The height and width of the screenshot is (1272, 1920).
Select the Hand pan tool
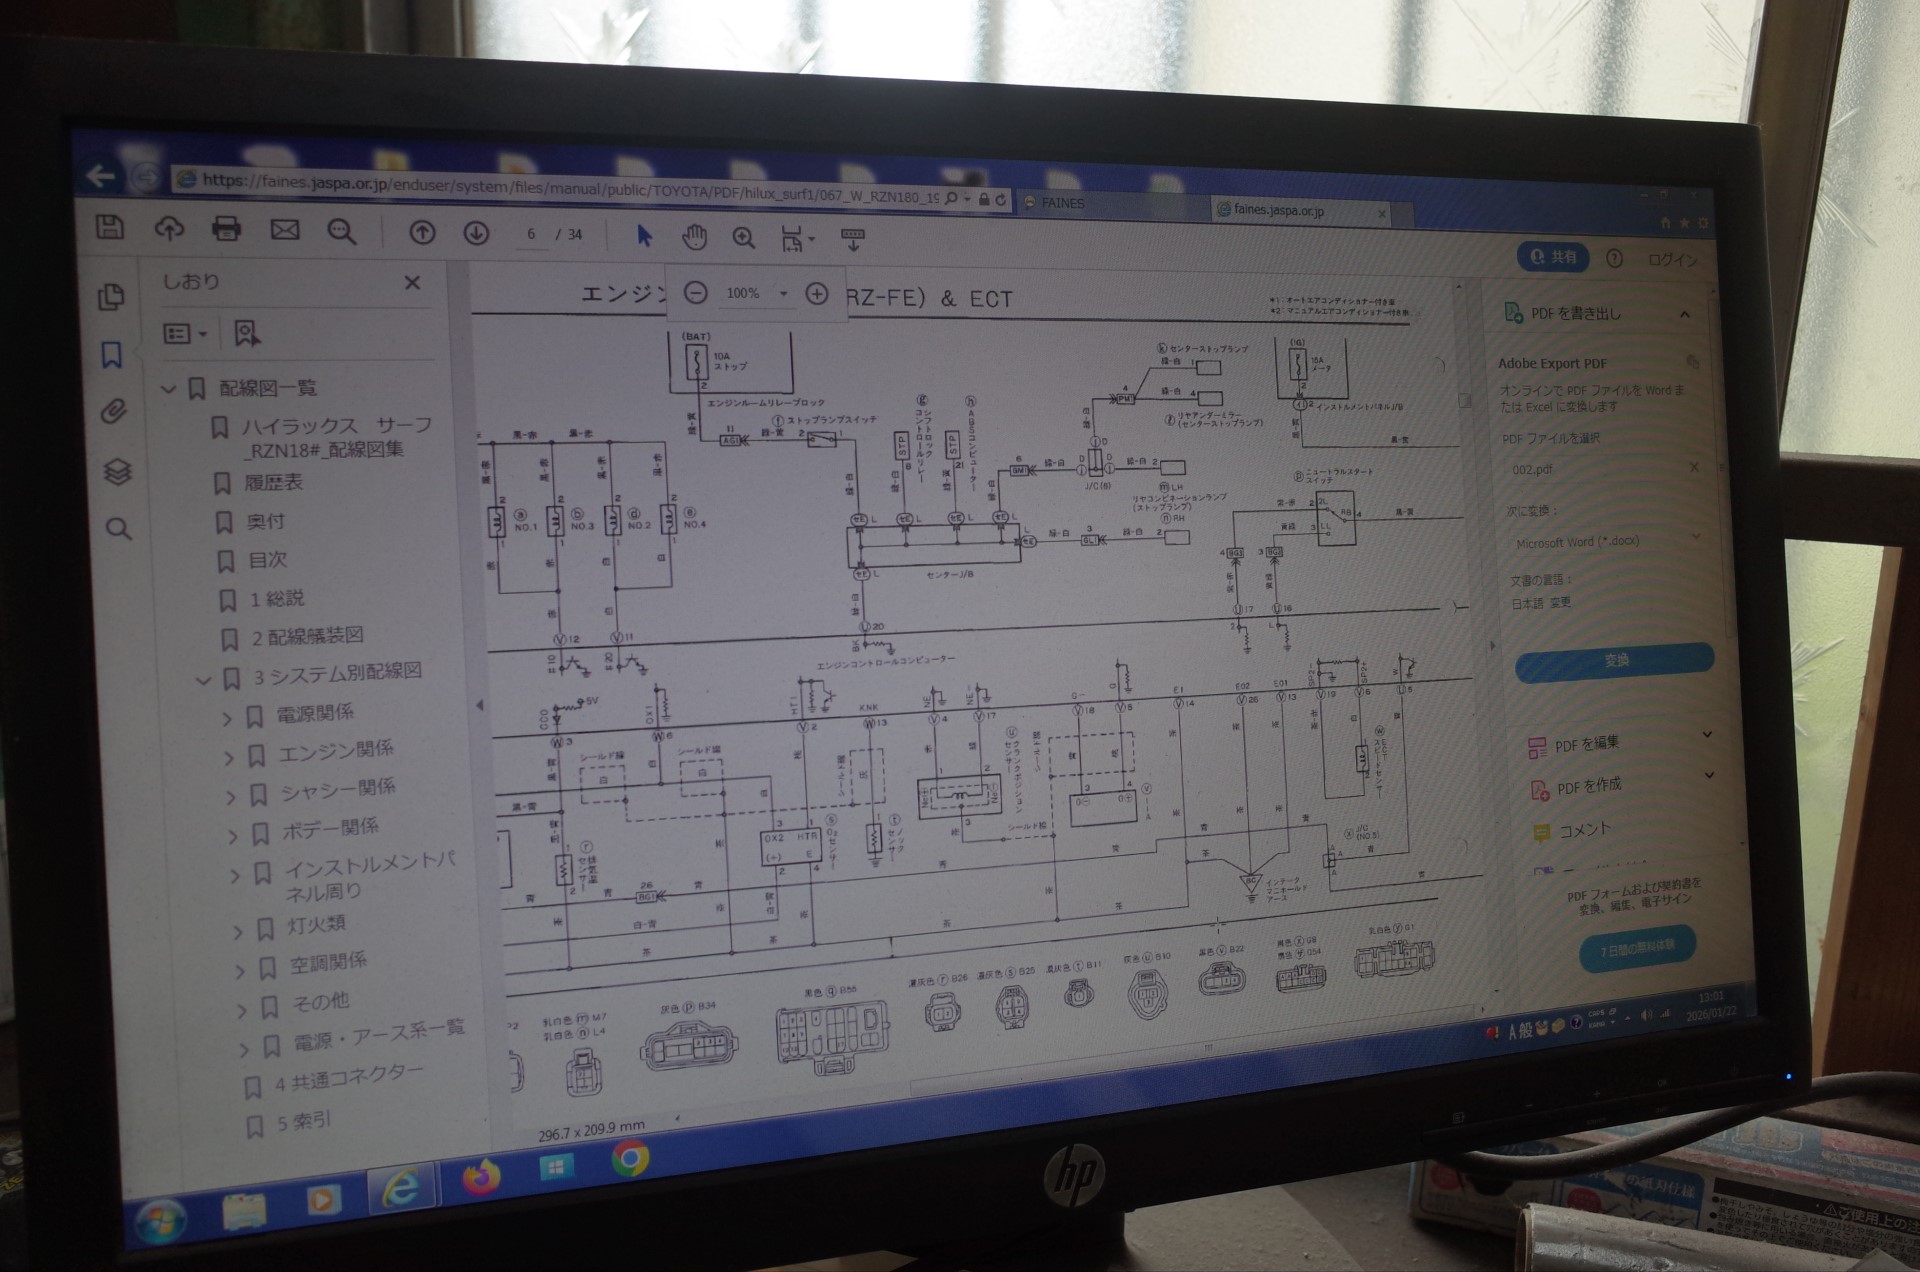pyautogui.click(x=694, y=237)
